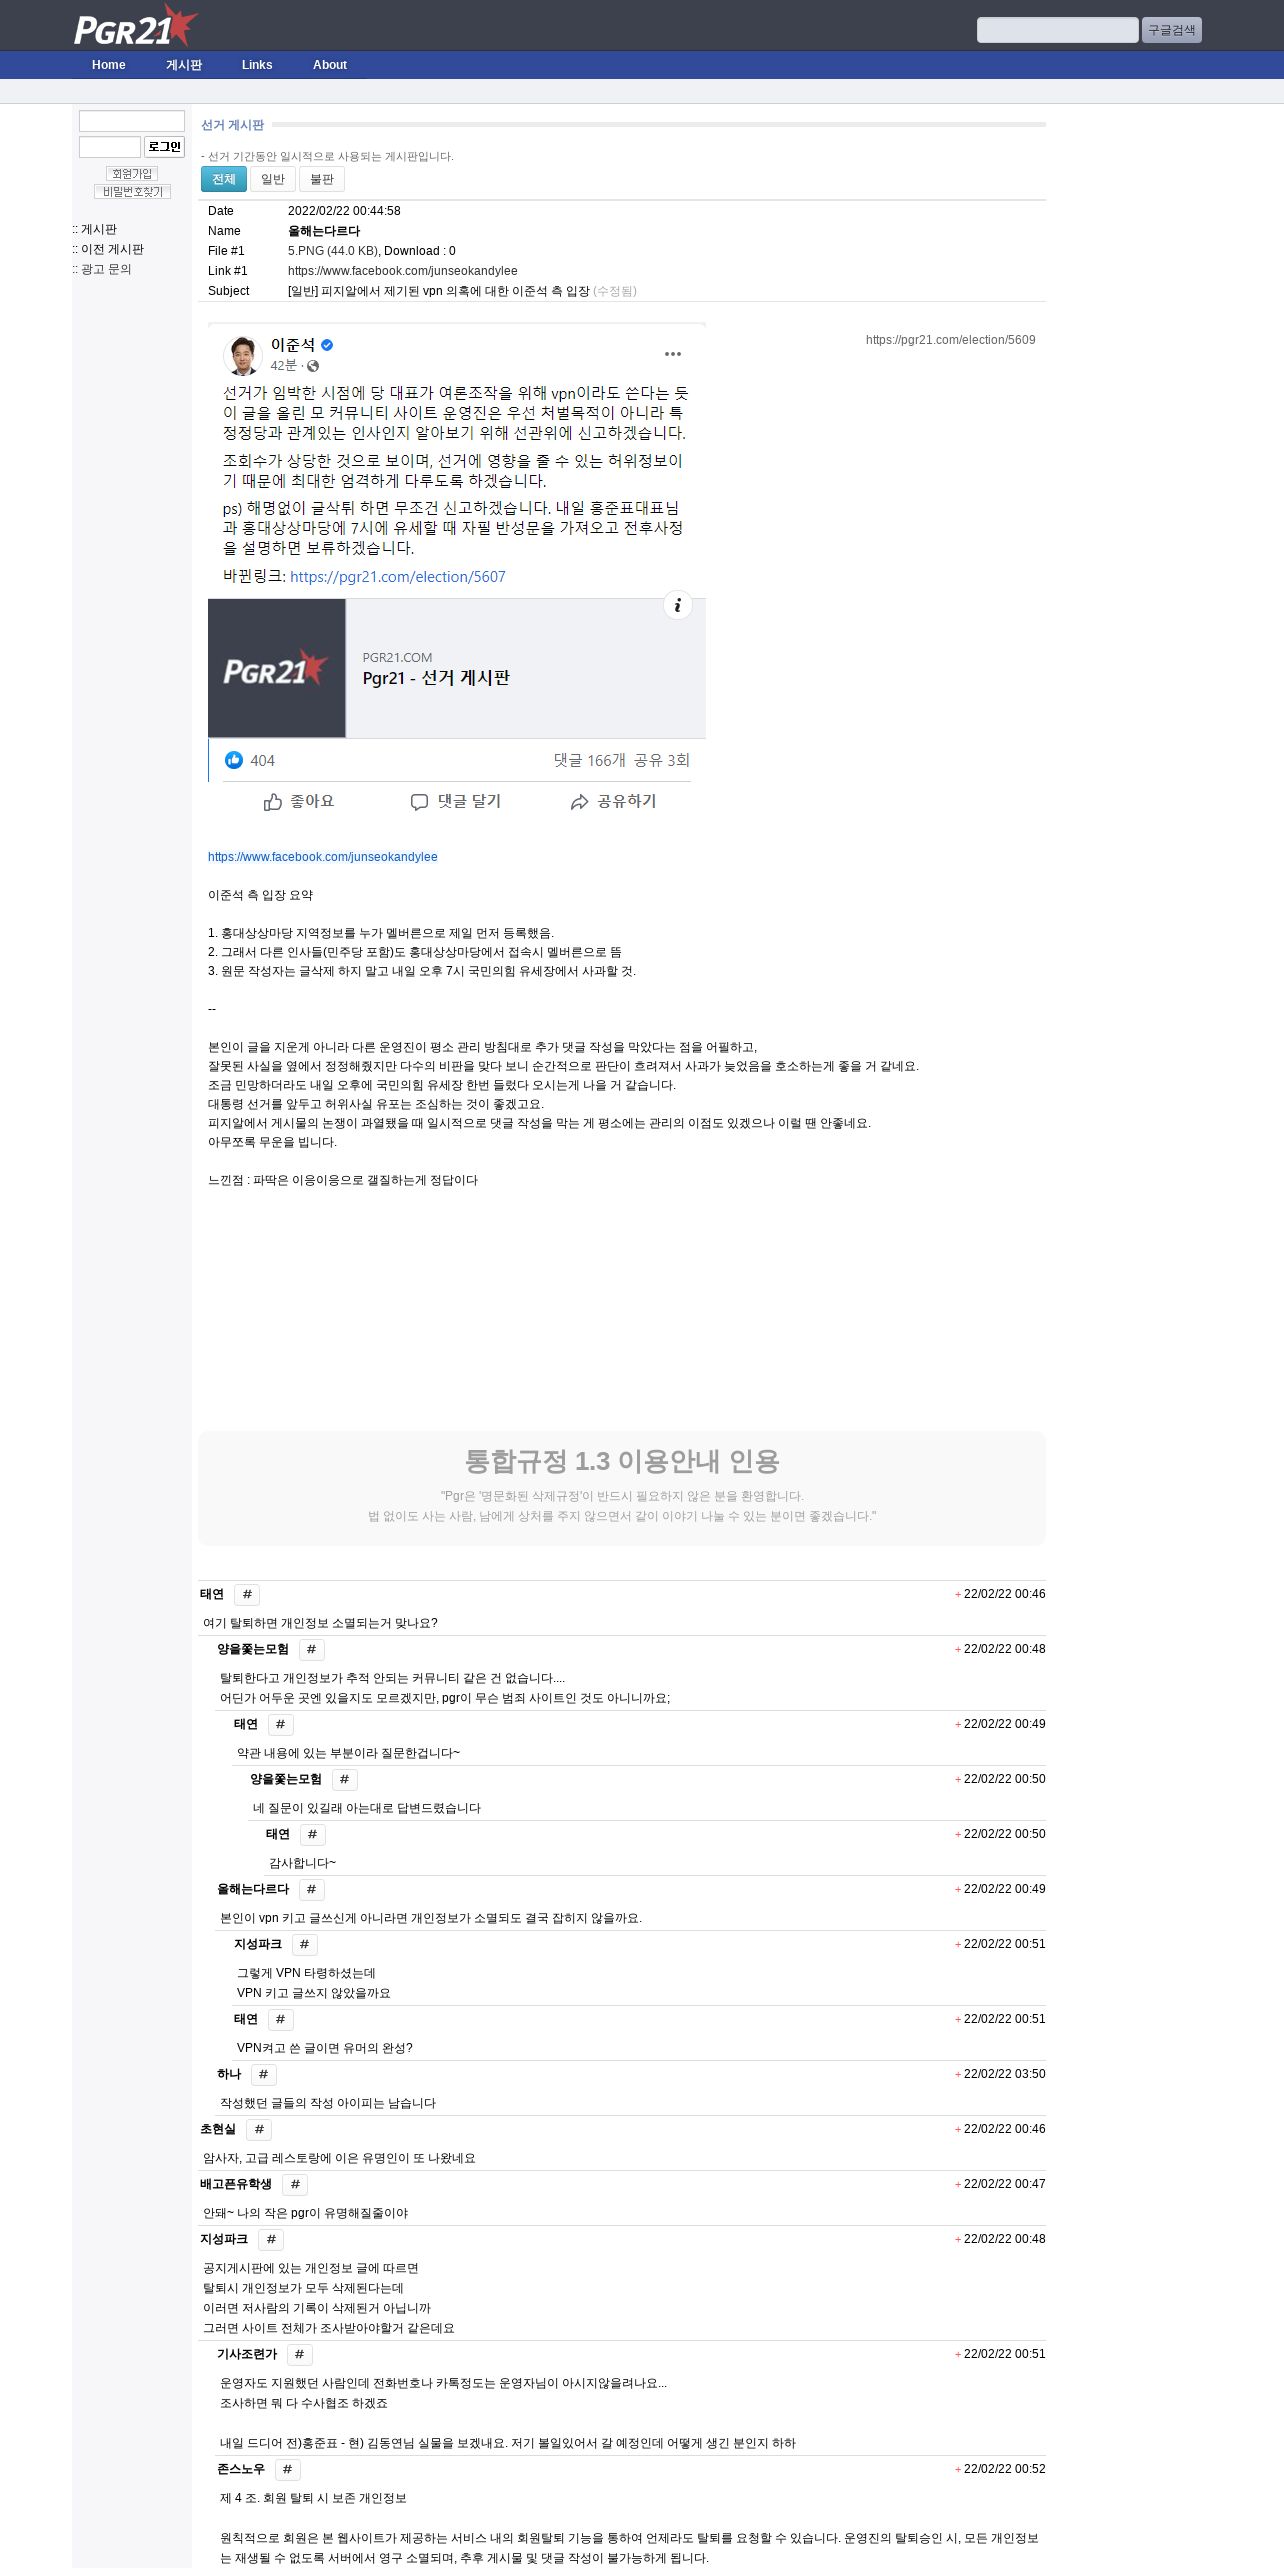1284x2568 pixels.
Task: Click the thumbs-up 좋아요 icon
Action: pyautogui.click(x=273, y=802)
